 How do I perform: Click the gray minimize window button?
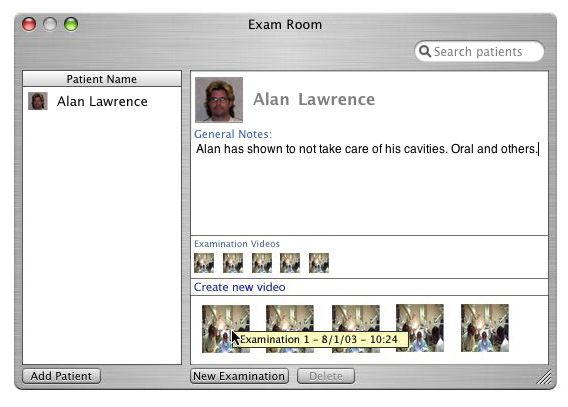50,24
